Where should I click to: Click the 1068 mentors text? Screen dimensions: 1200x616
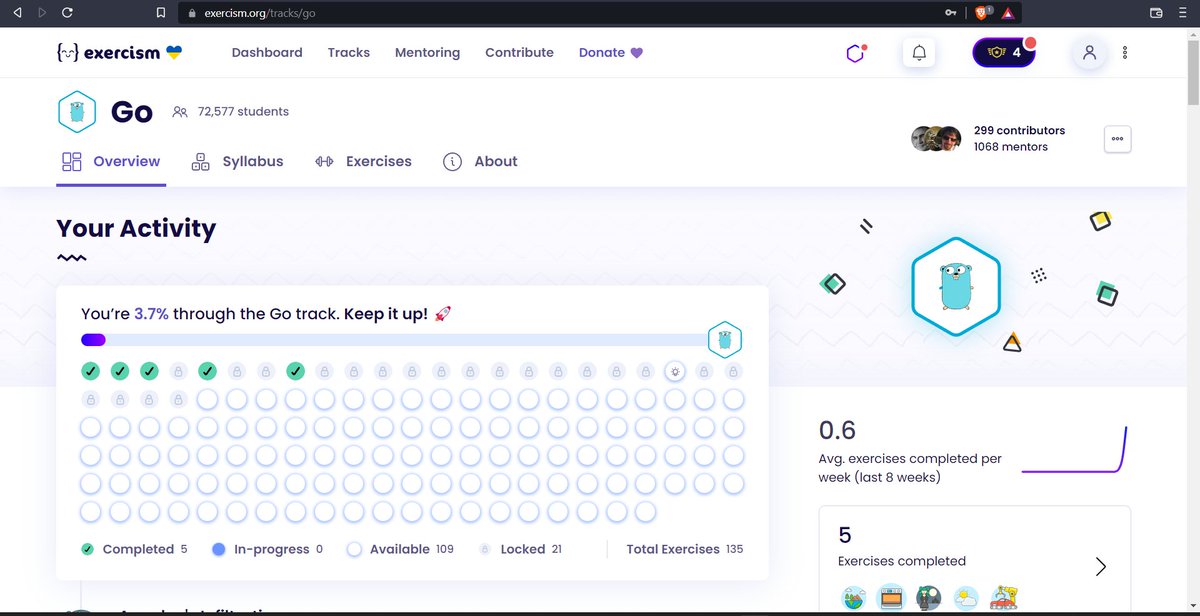point(1010,147)
